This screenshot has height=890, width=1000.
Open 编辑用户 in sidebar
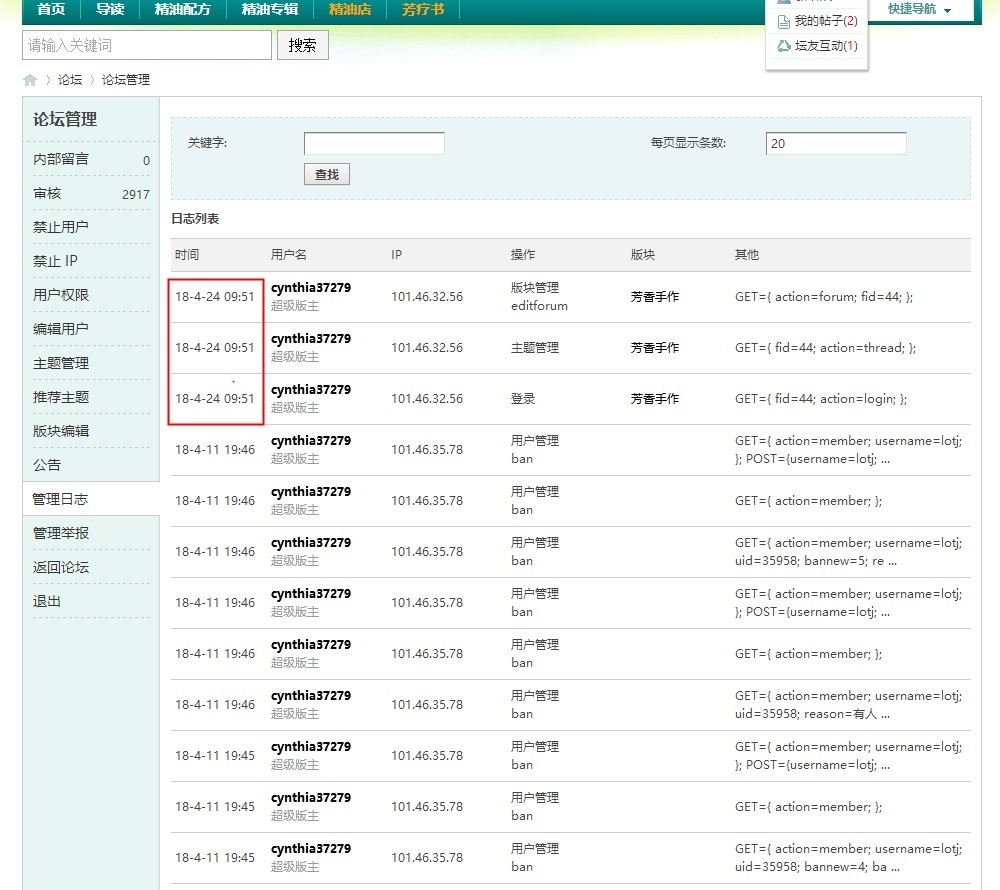coord(61,329)
